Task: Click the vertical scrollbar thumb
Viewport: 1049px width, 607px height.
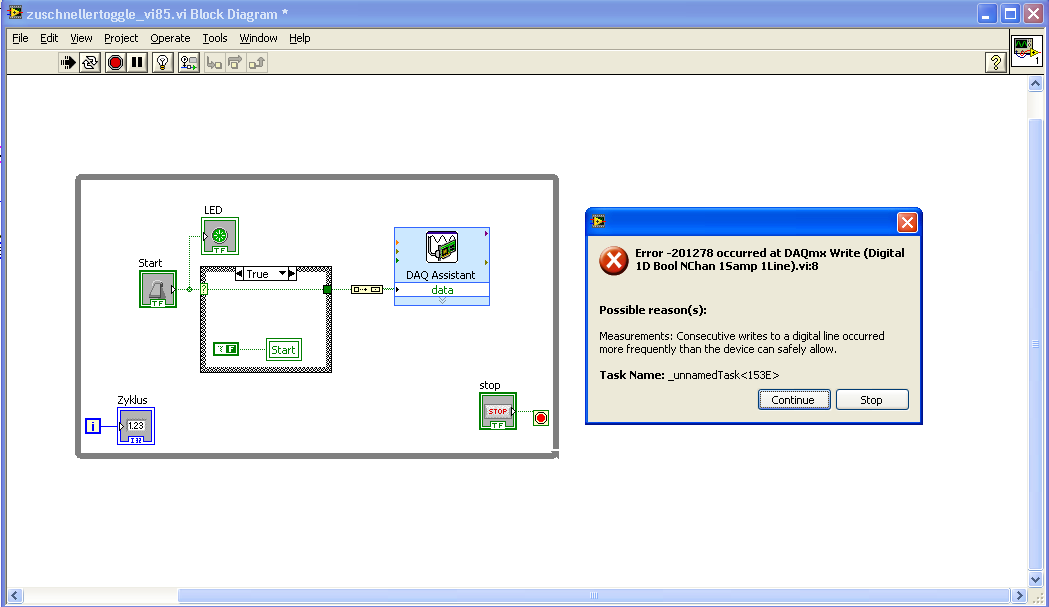Action: pos(1036,344)
